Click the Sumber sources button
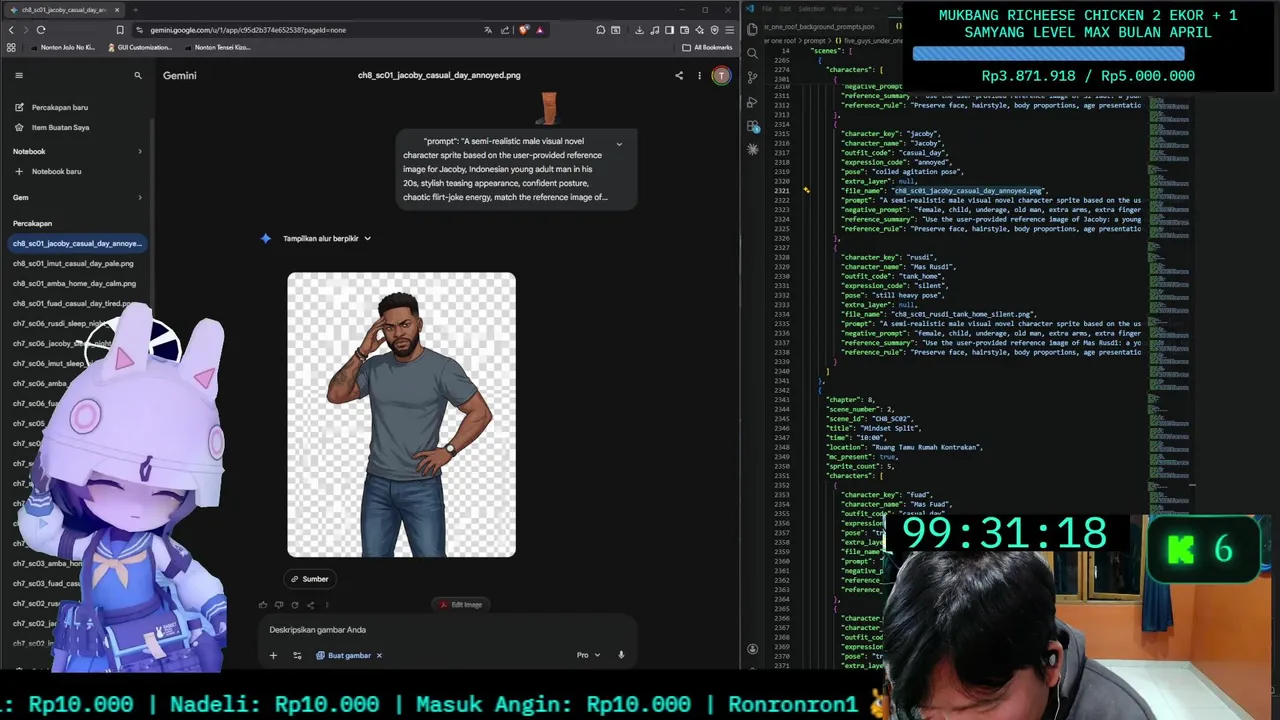Image resolution: width=1280 pixels, height=720 pixels. [310, 579]
